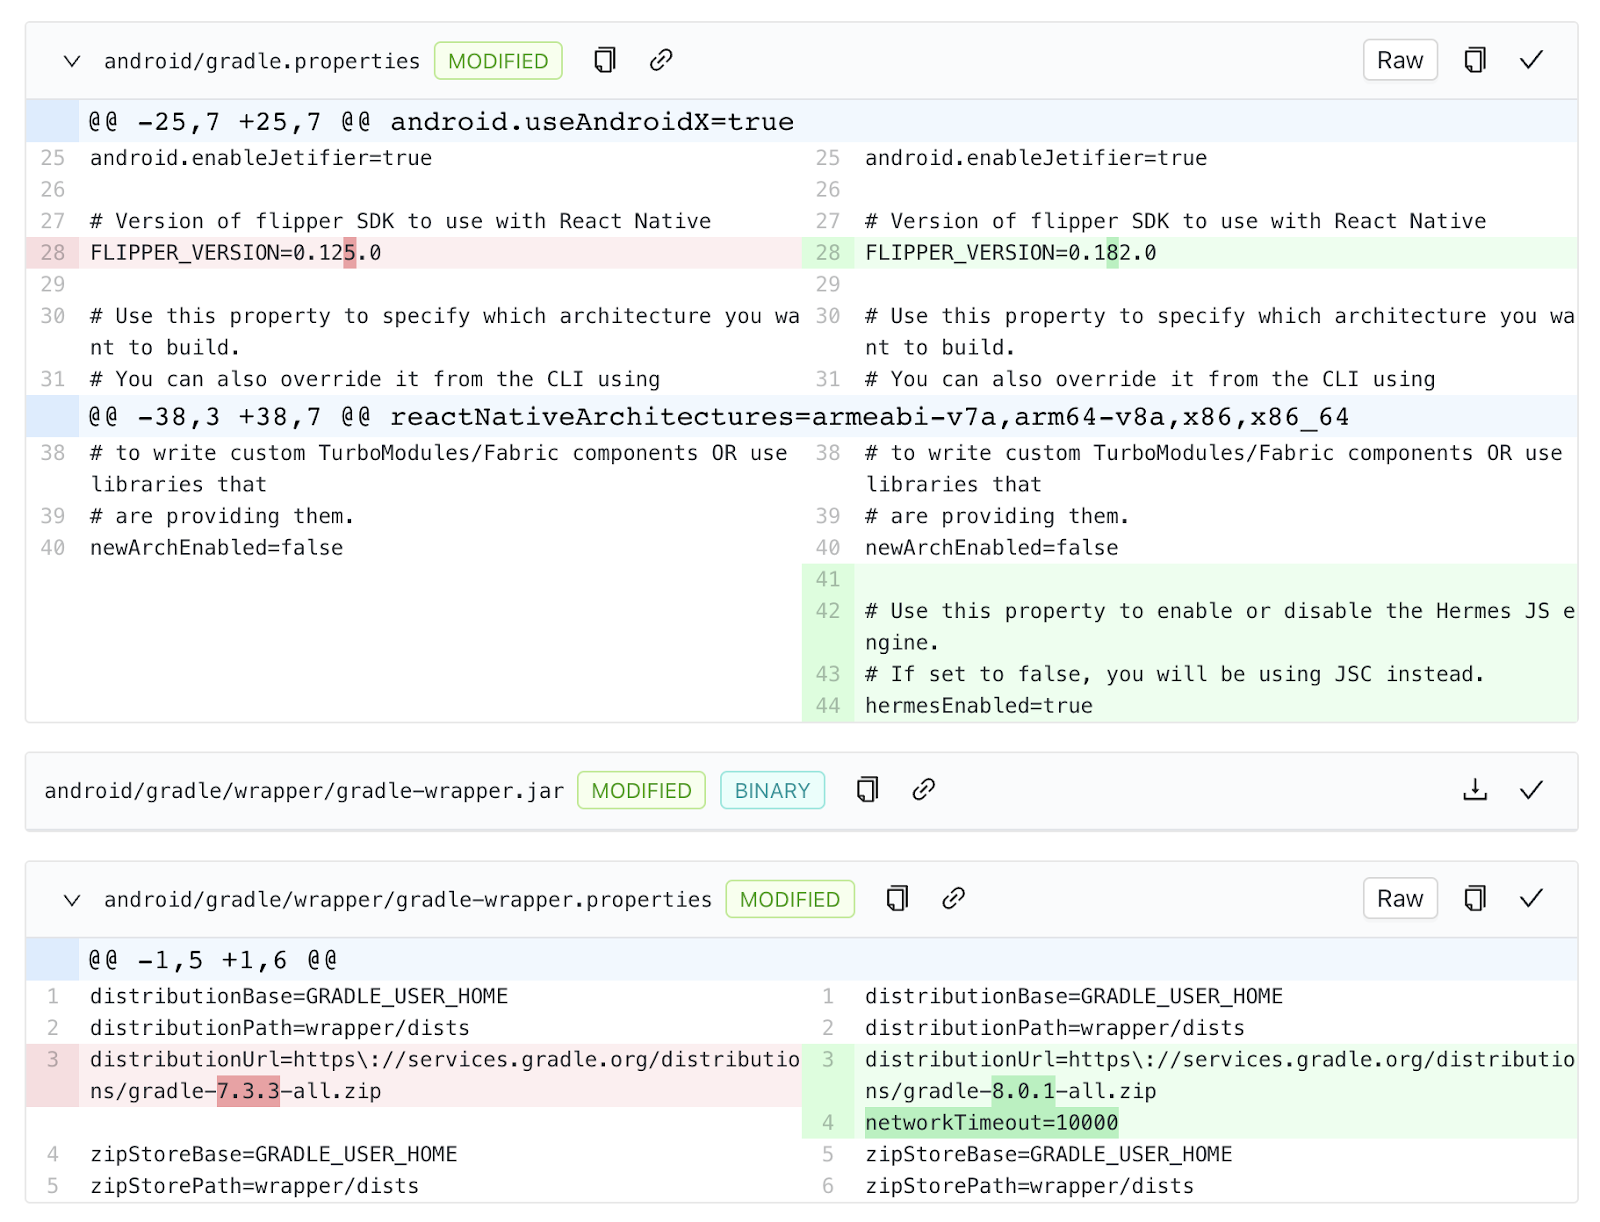
Task: Copy link to gradle-wrapper.jar diff
Action: [923, 790]
